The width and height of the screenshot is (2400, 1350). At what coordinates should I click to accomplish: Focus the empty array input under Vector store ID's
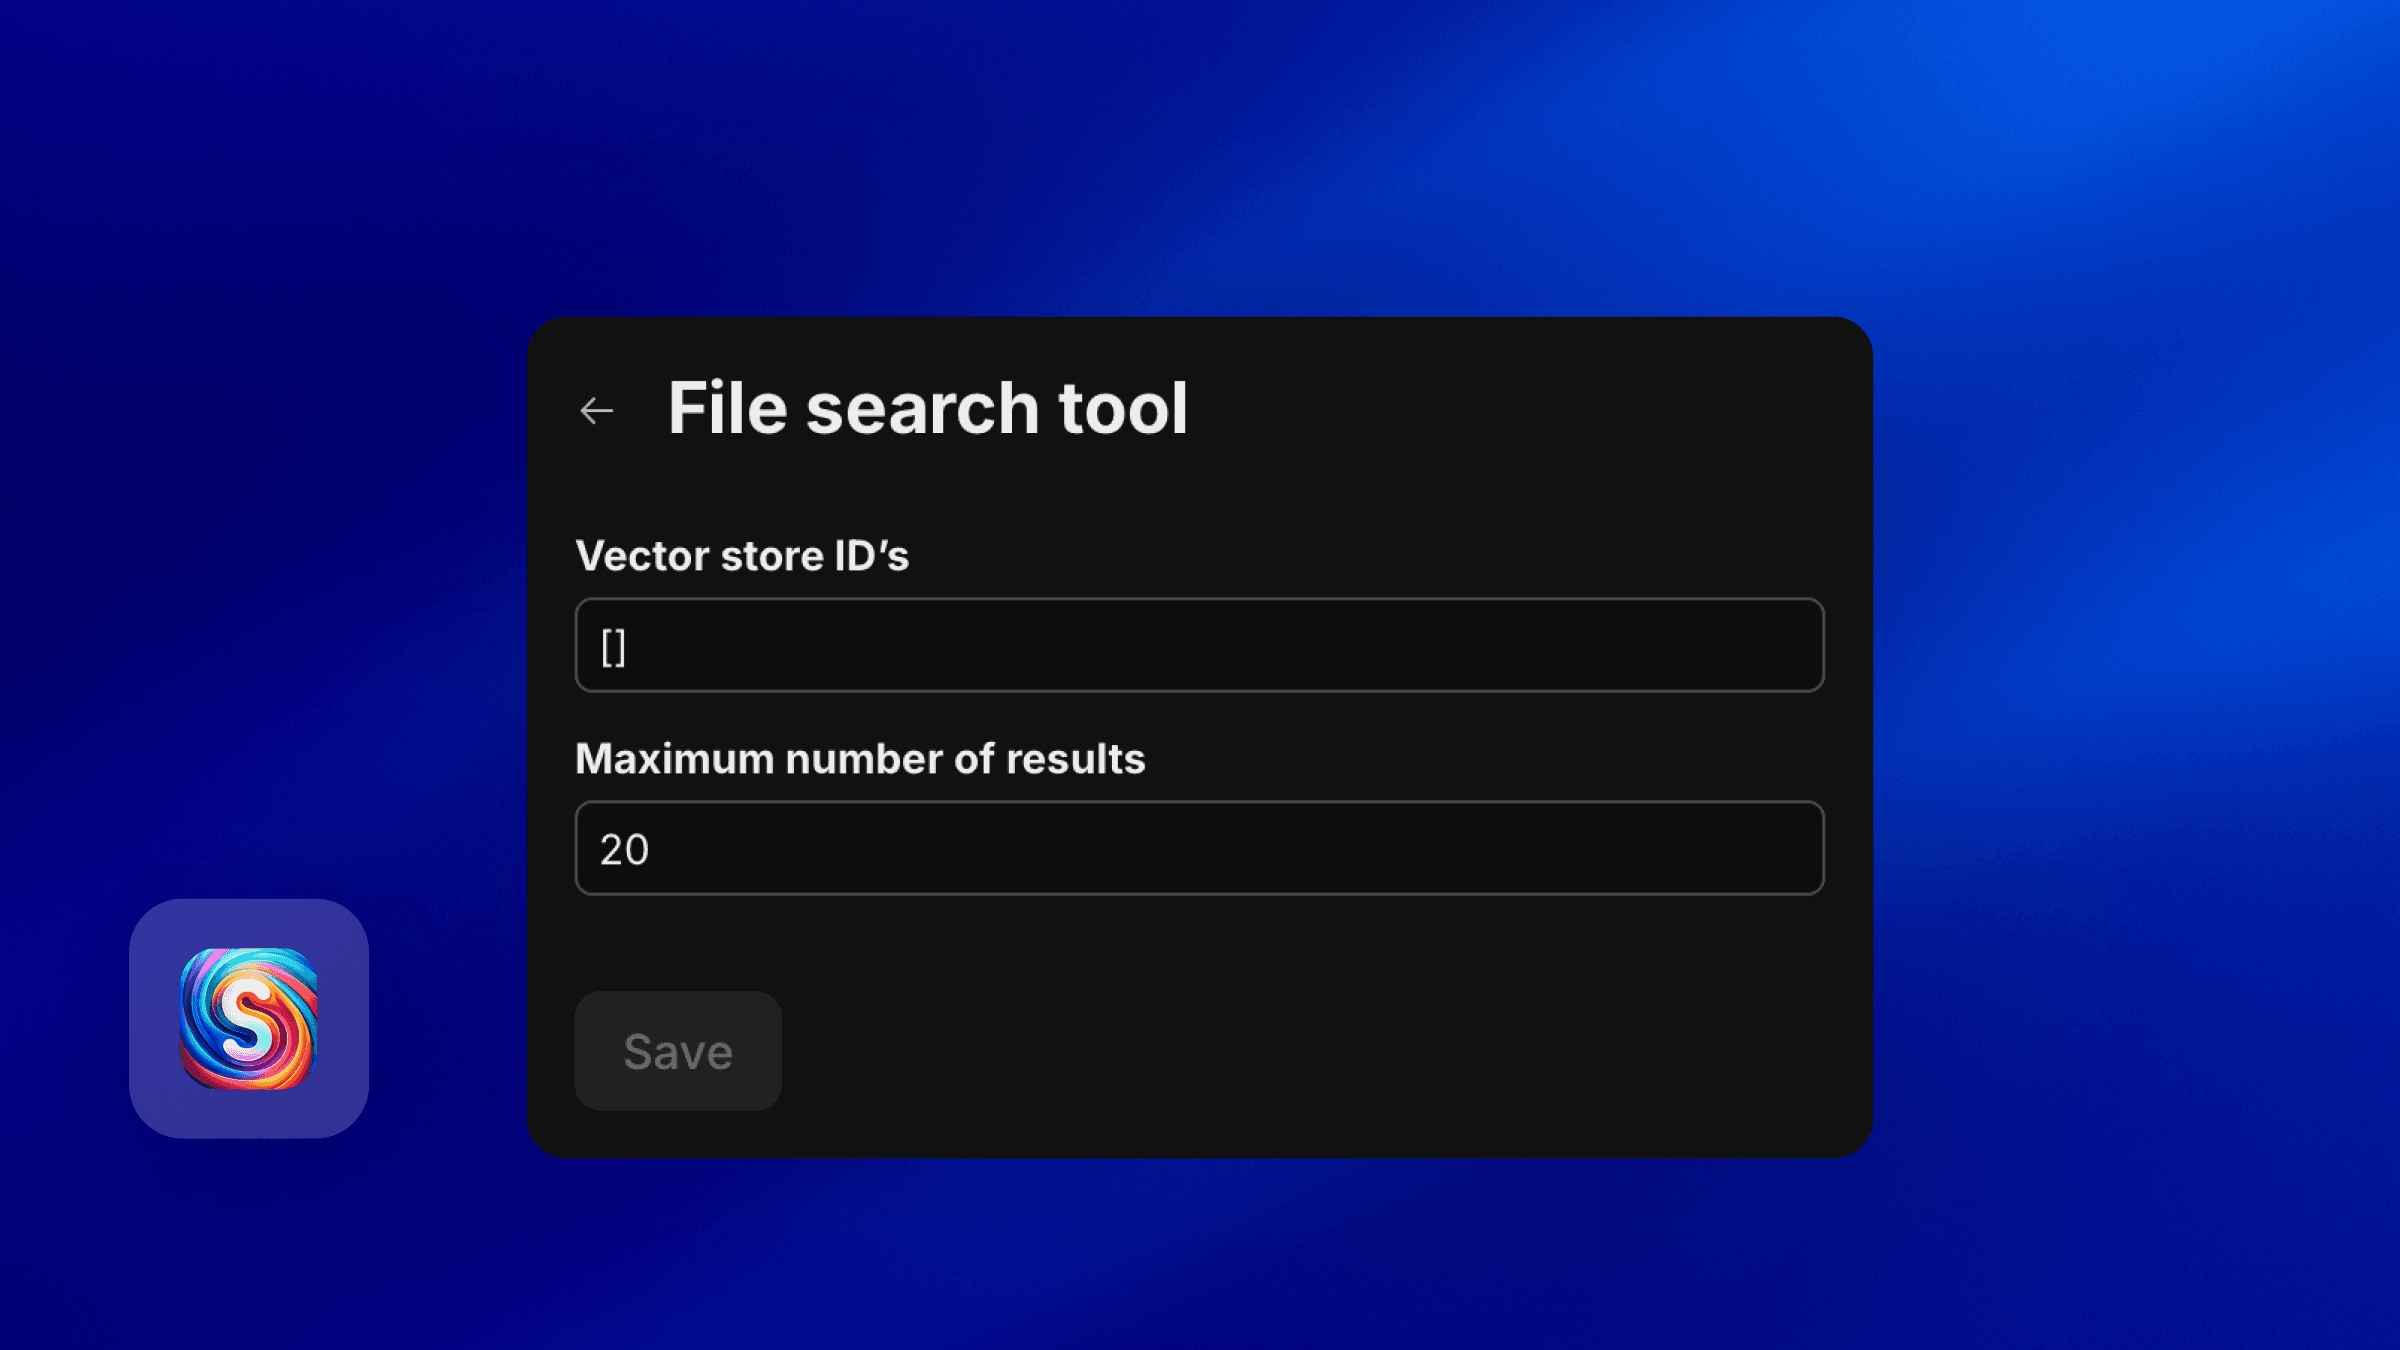[1198, 645]
